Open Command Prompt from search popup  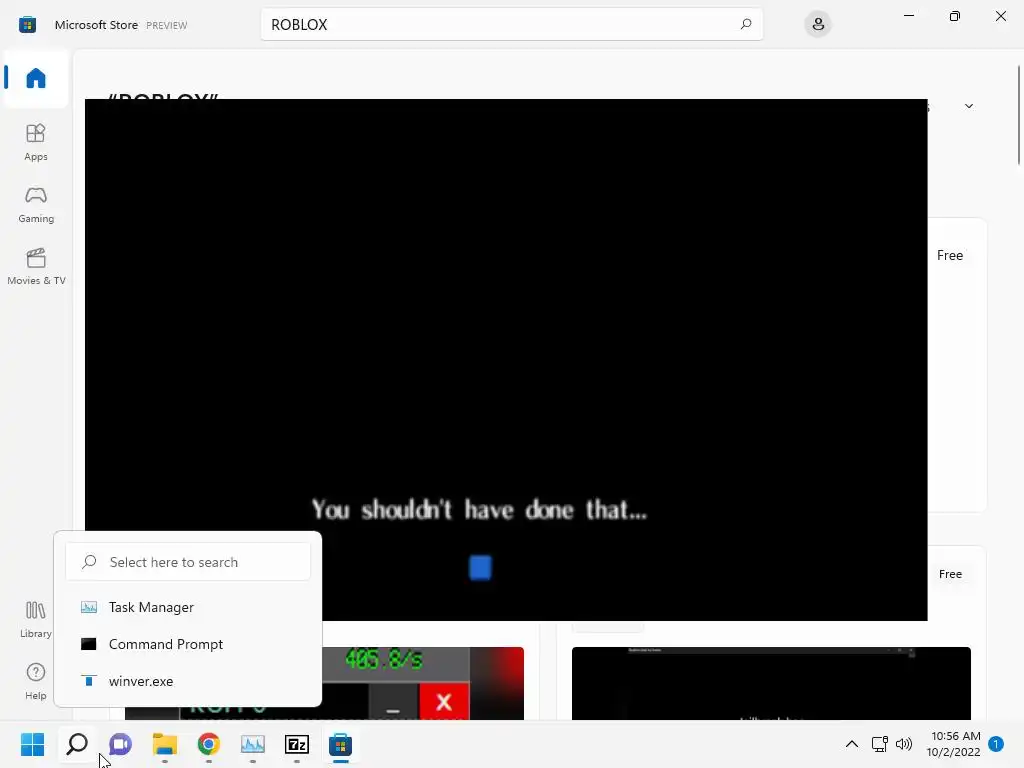coord(188,644)
